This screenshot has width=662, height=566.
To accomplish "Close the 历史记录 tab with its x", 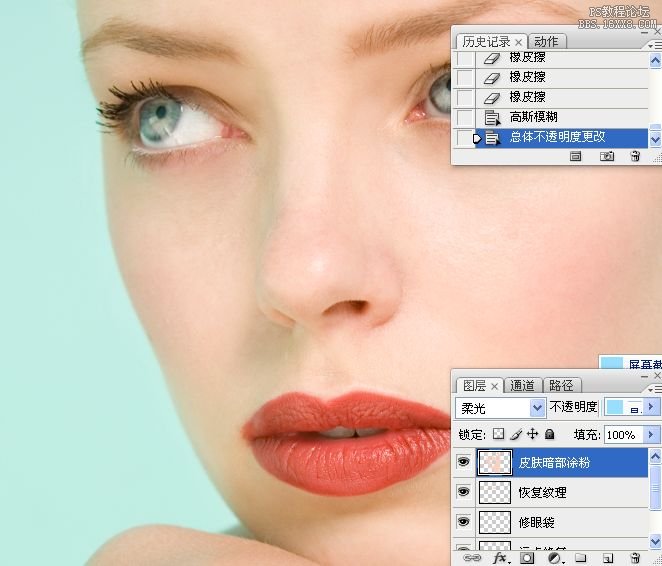I will click(518, 42).
